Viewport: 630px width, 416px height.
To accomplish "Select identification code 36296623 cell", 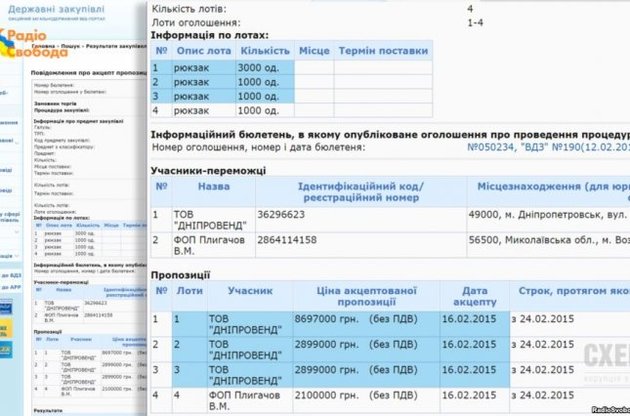I will [283, 214].
